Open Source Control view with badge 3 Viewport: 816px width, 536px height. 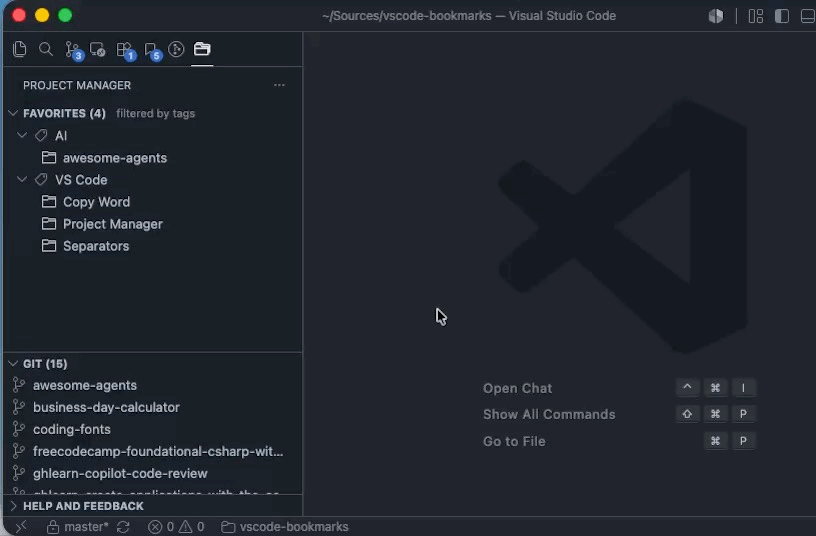73,50
